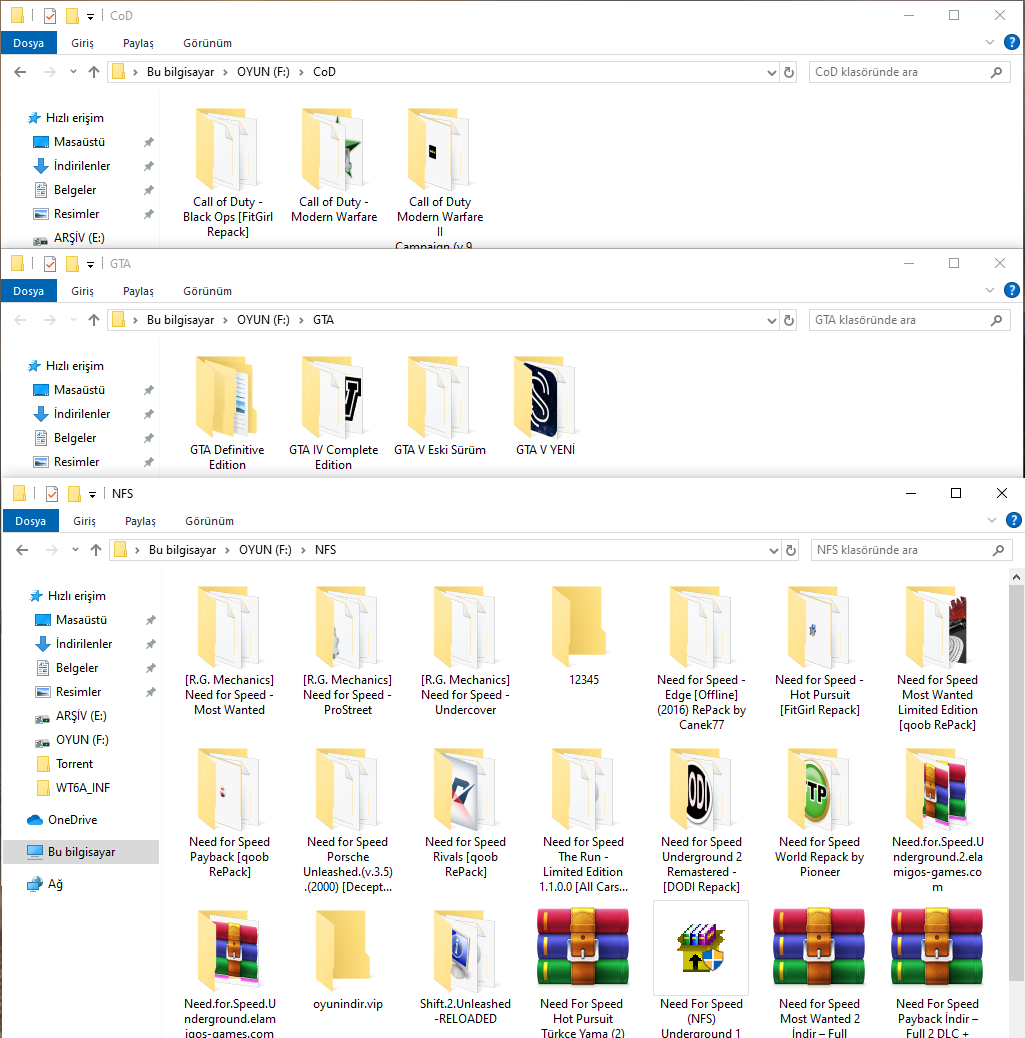Open Need.for.Speed.Underground elamigos-games.com bottom-row folder
The height and width of the screenshot is (1038, 1025).
[x=229, y=972]
